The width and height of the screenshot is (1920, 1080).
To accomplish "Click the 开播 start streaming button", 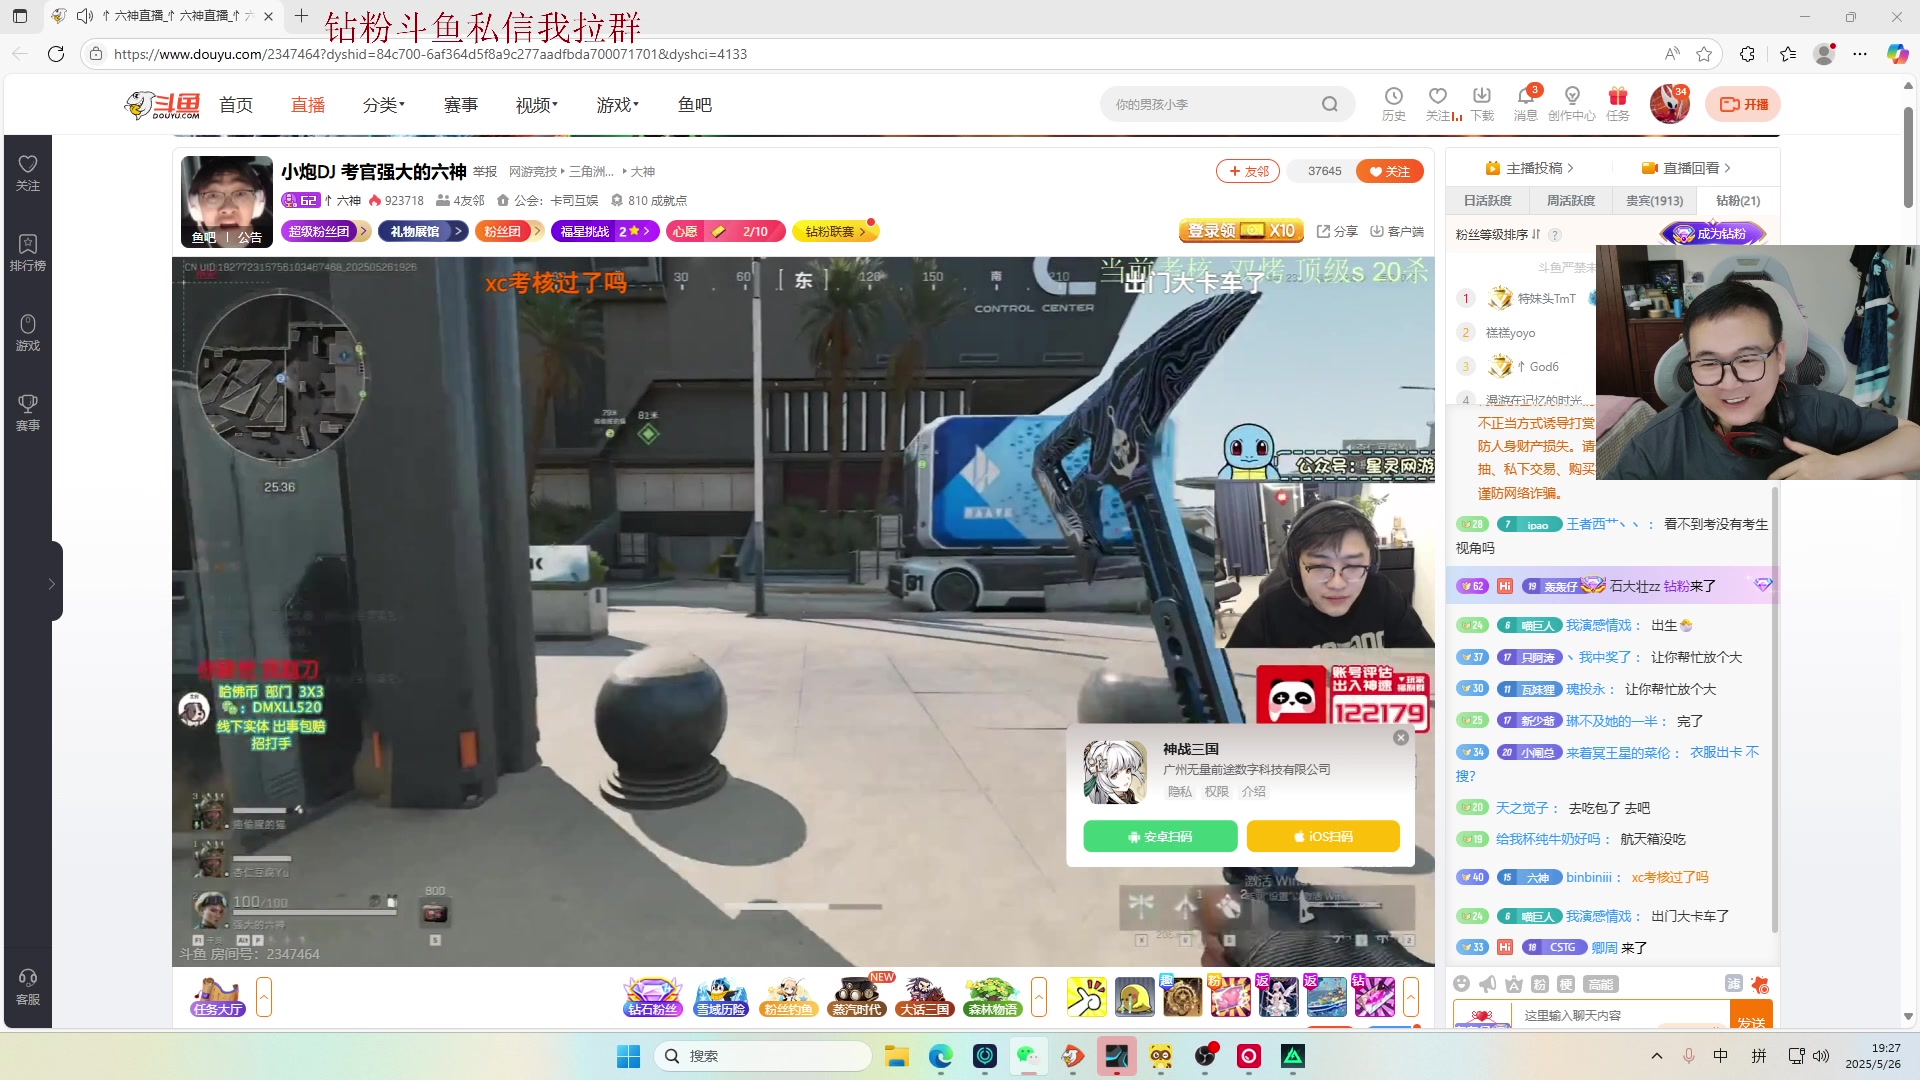I will 1743,104.
